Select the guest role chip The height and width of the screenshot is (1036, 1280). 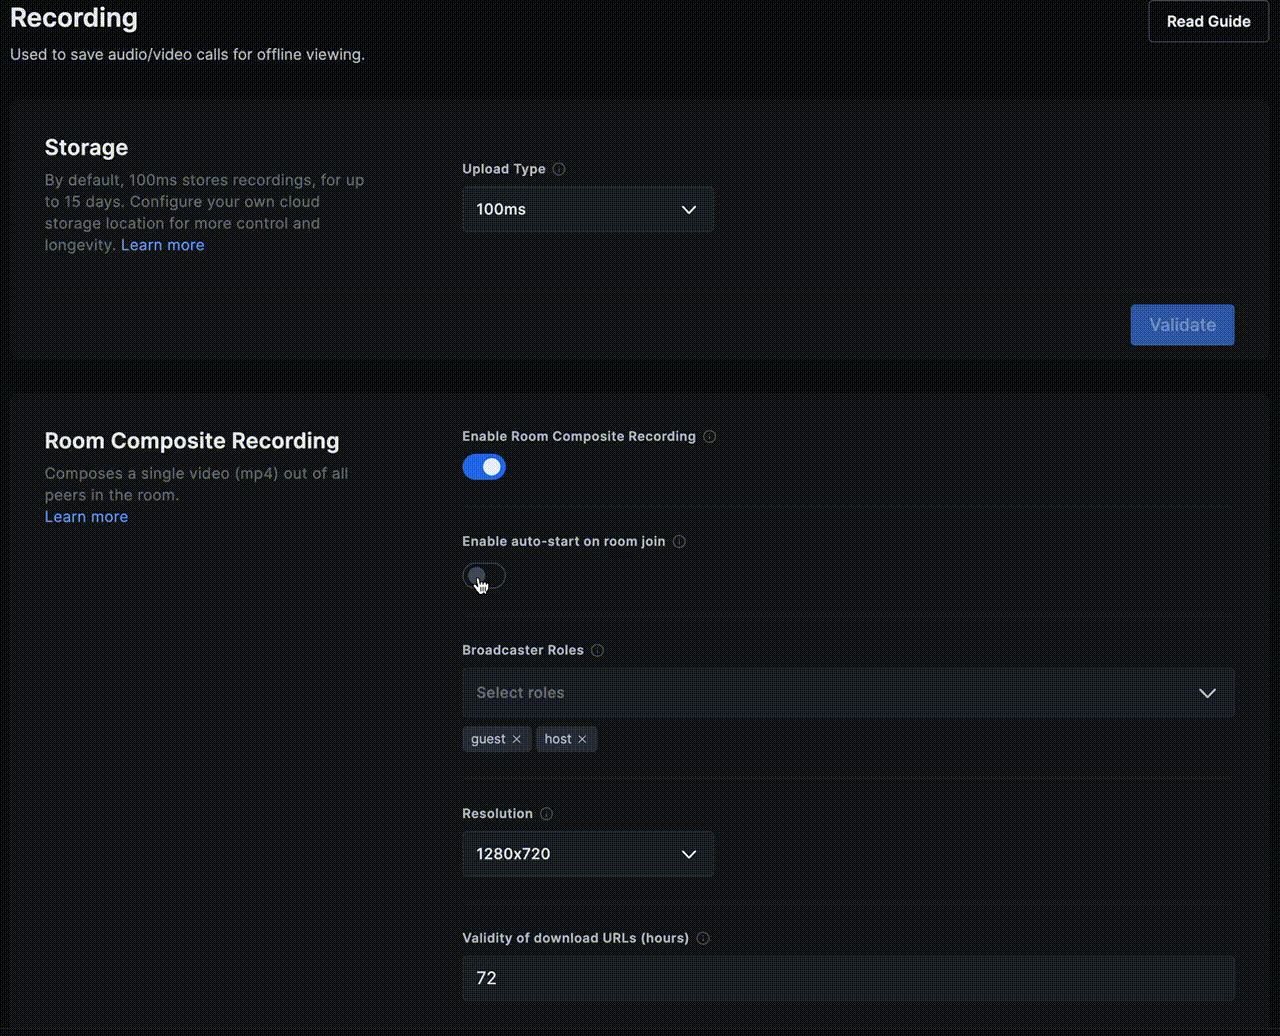point(490,739)
